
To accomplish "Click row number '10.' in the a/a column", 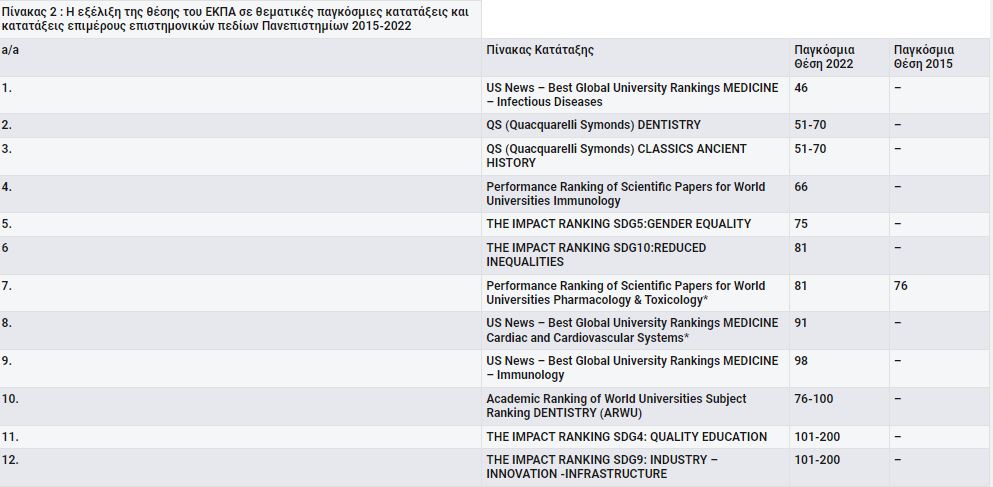I will click(10, 398).
